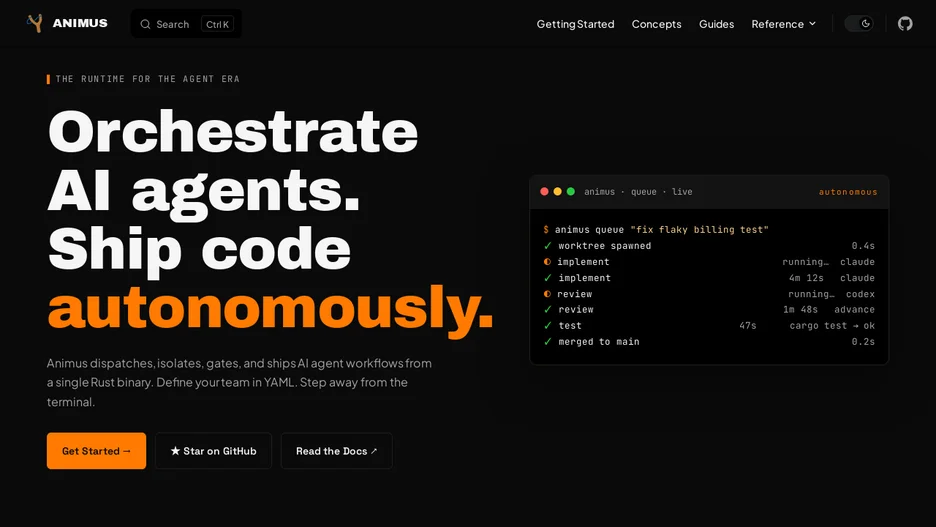
Task: Click the Read the Docs button
Action: 337,451
